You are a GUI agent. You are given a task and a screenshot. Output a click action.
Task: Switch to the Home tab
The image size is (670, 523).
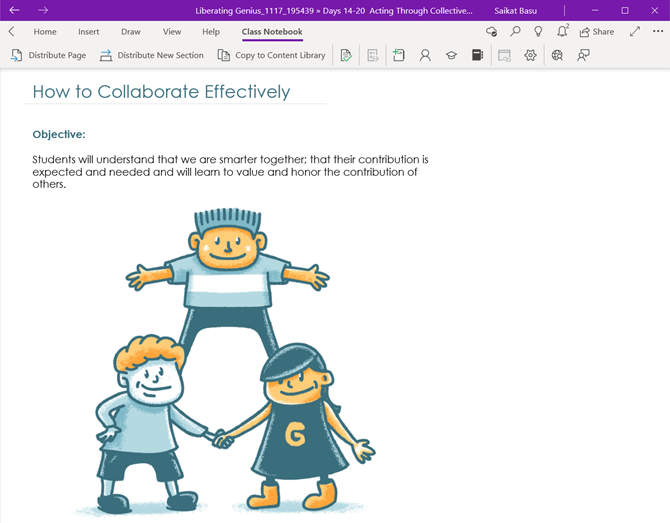click(45, 32)
